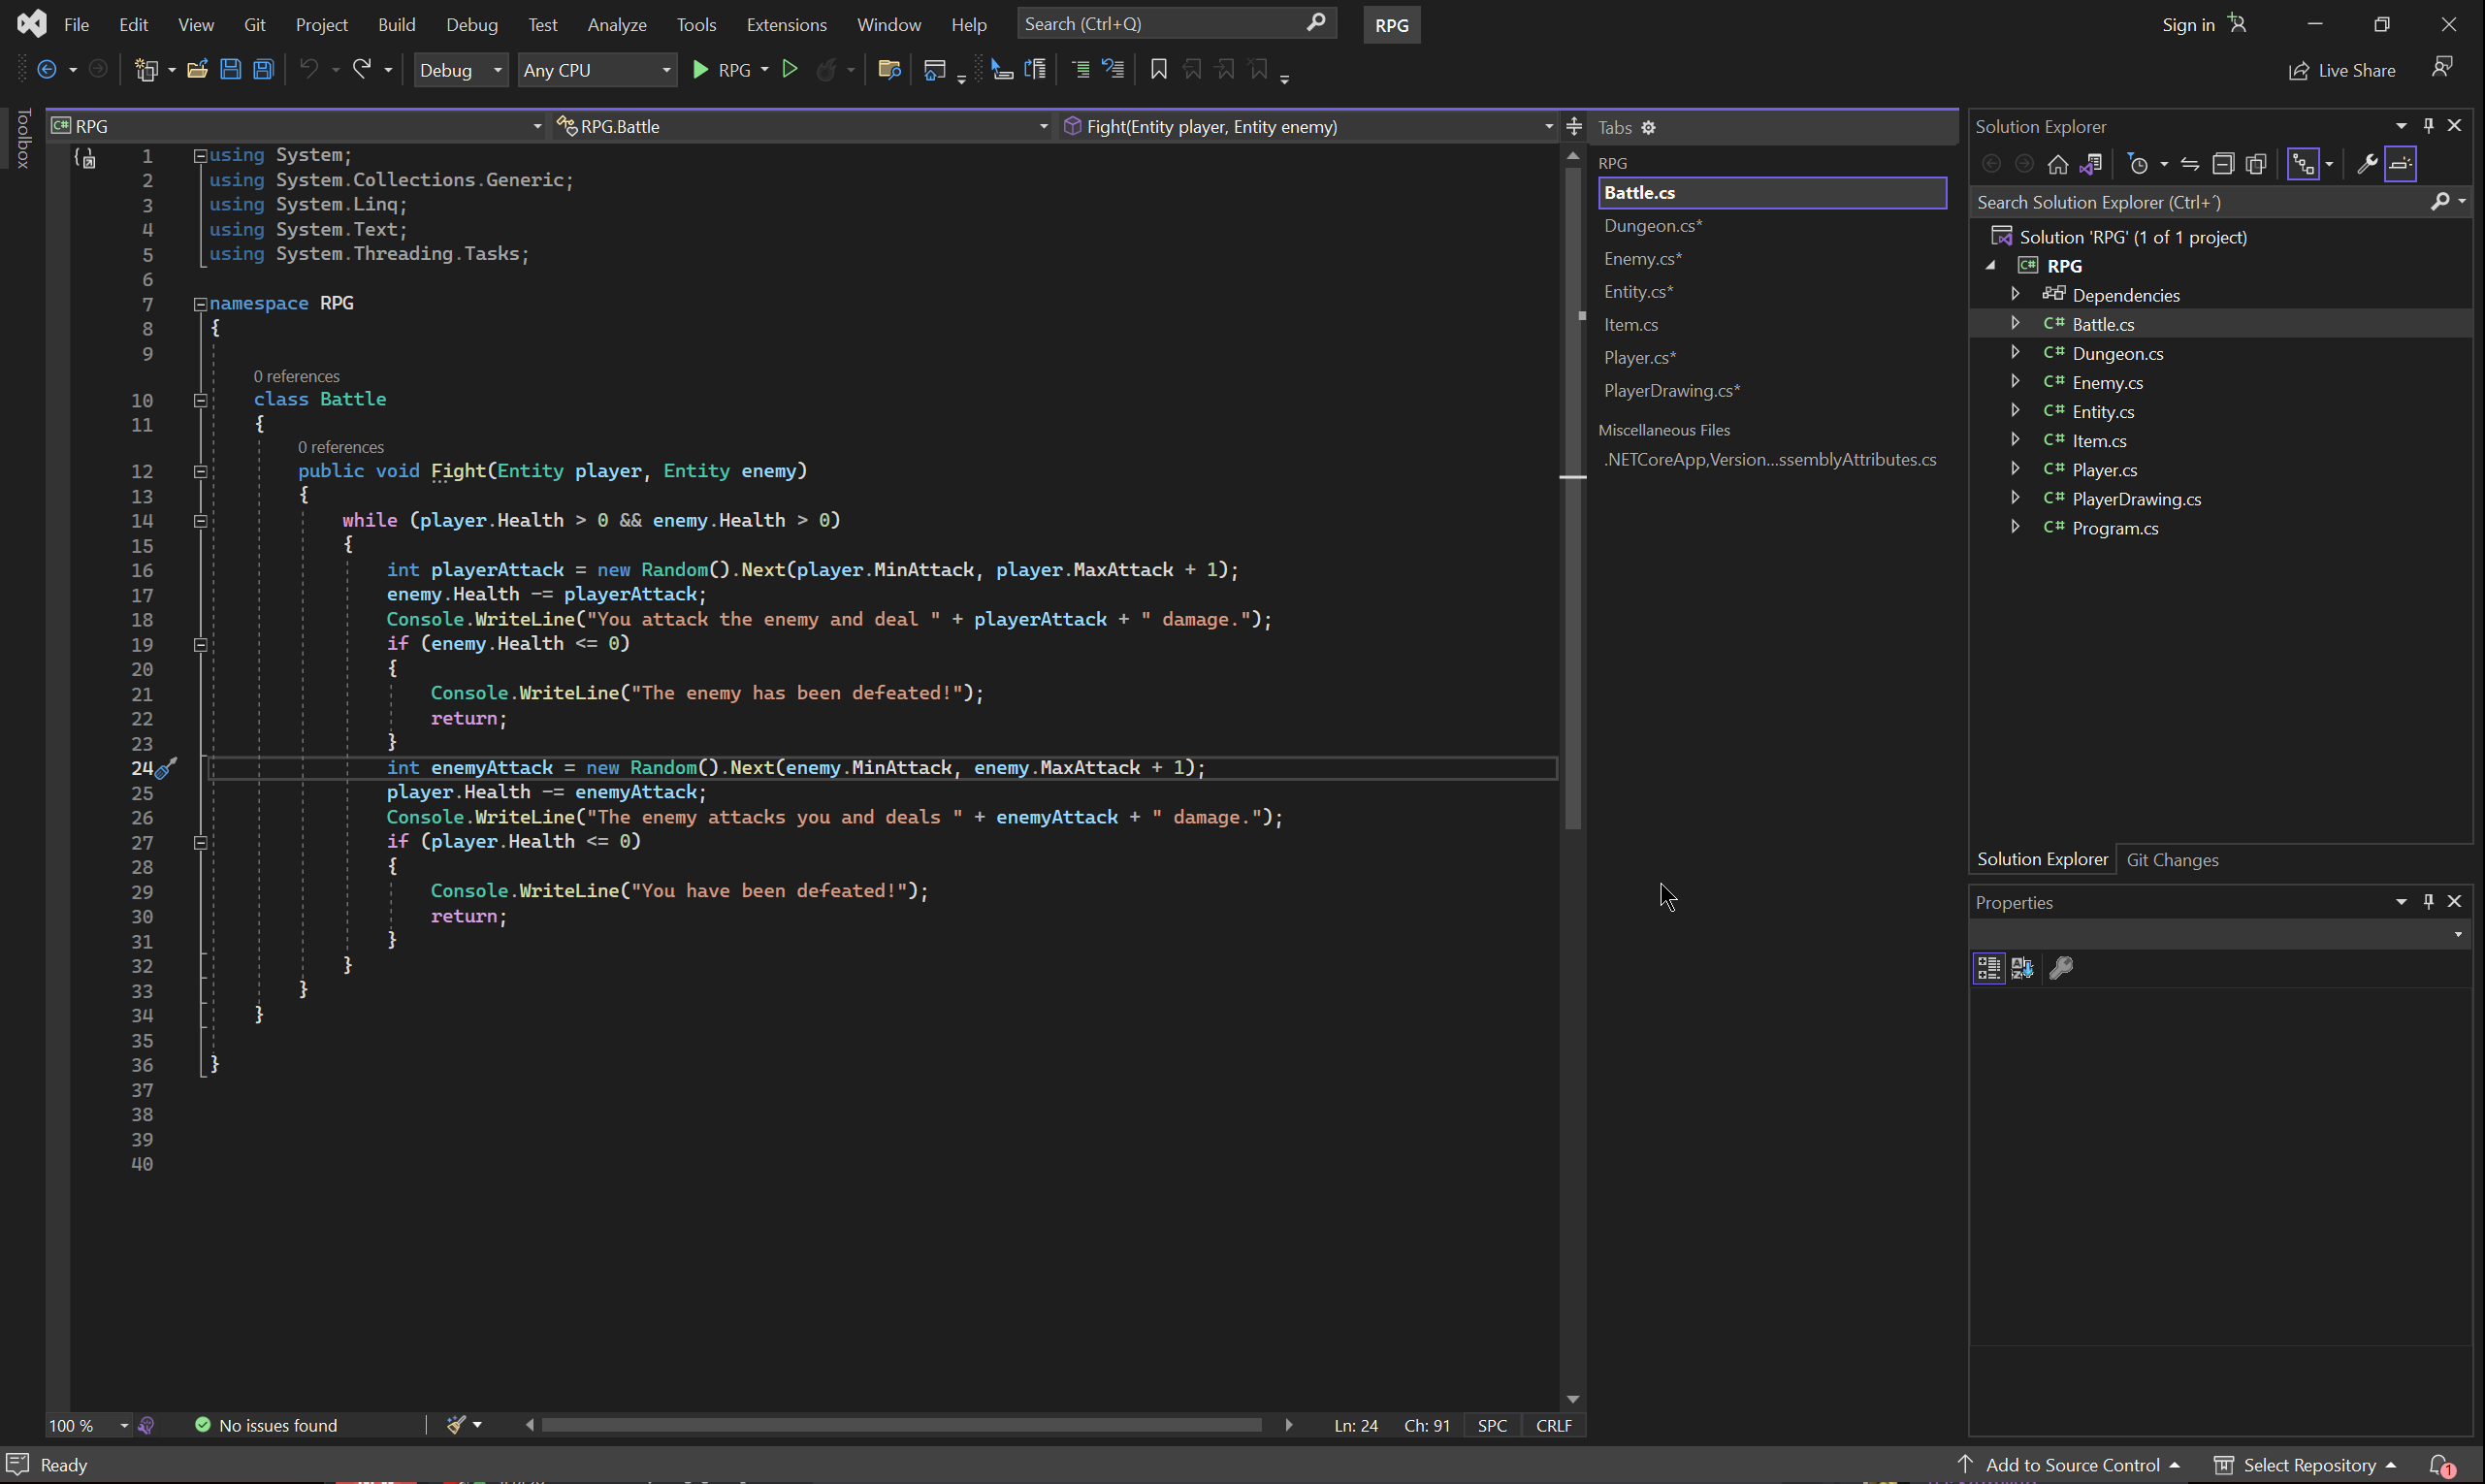This screenshot has width=2485, height=1484.
Task: Click the Collapse All icon in Solution Explorer
Action: [2222, 165]
